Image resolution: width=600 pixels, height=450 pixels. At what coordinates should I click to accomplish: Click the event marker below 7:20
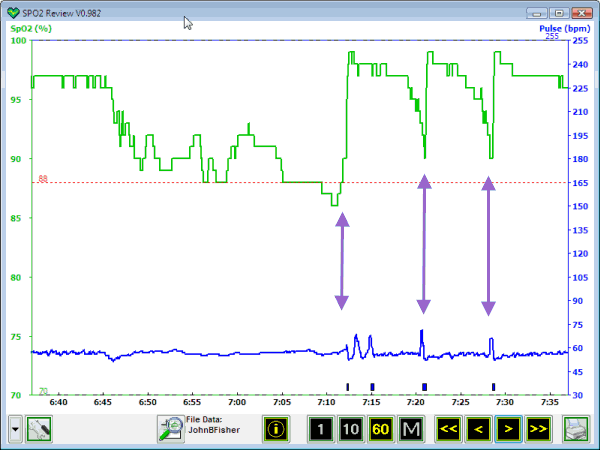point(424,386)
